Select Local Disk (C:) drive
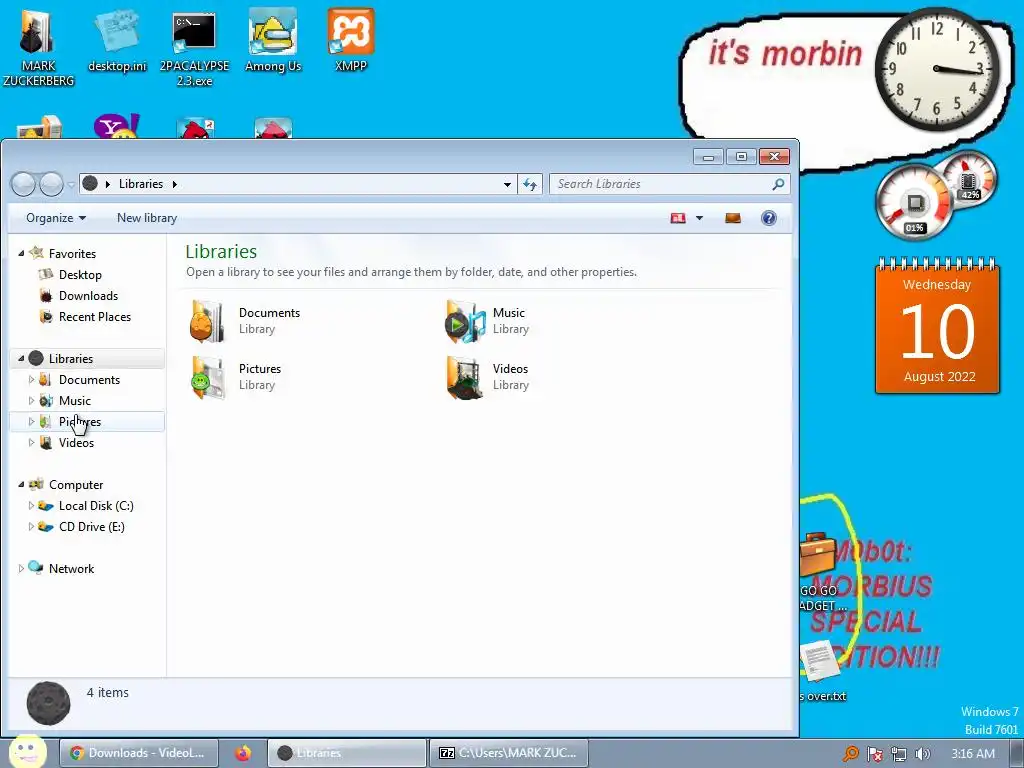Viewport: 1024px width, 768px height. pos(95,505)
